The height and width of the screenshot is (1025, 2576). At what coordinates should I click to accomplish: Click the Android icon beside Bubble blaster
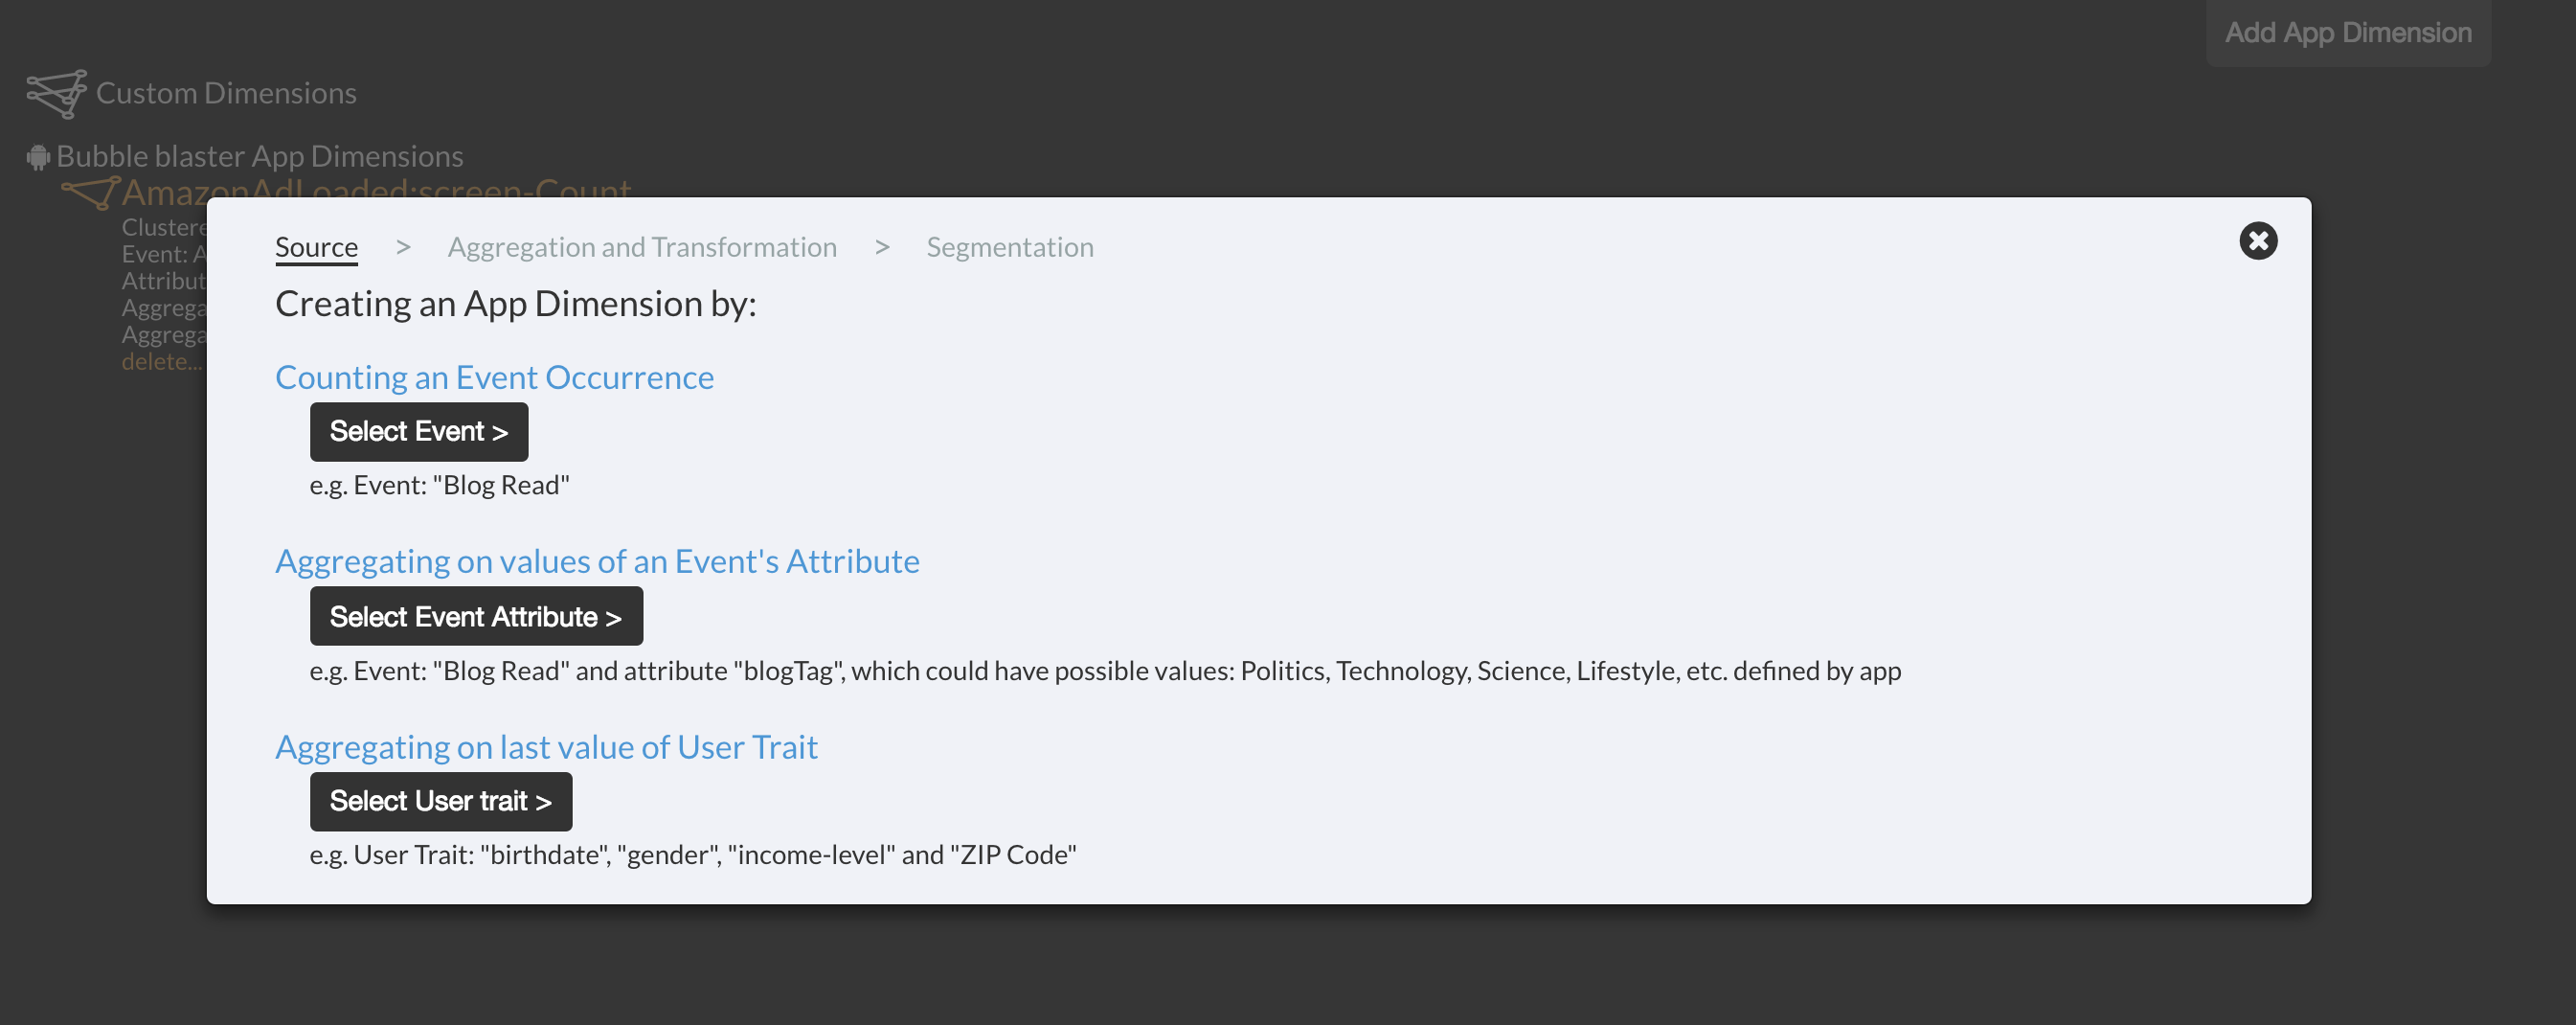click(38, 157)
